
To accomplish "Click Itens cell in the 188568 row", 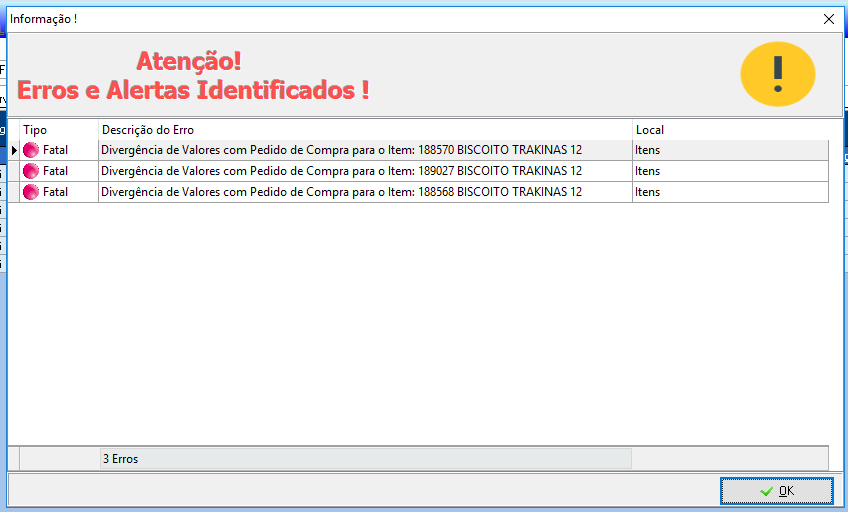I will point(730,192).
